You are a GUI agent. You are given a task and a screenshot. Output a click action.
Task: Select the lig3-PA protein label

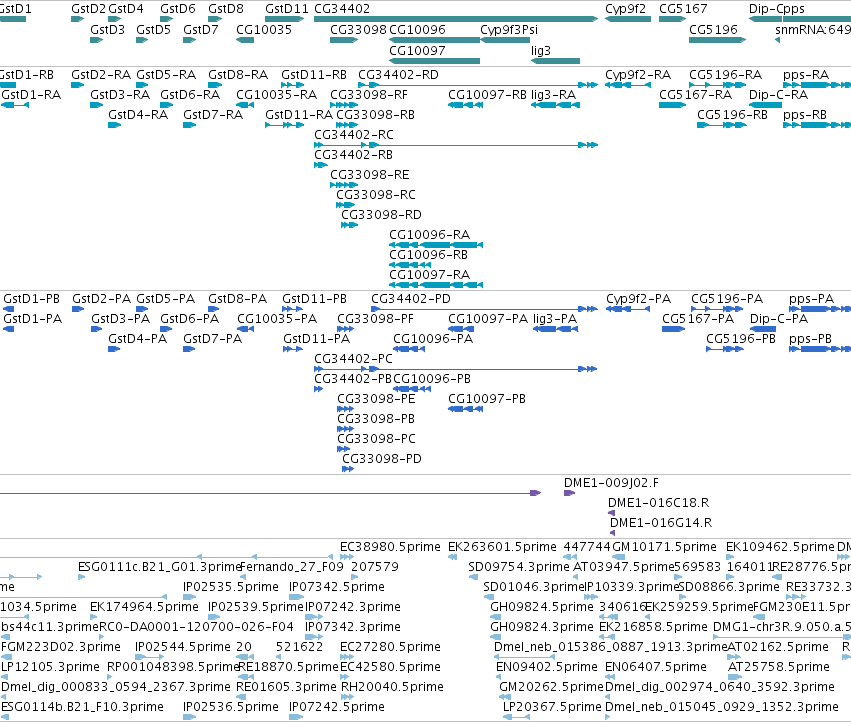click(555, 319)
